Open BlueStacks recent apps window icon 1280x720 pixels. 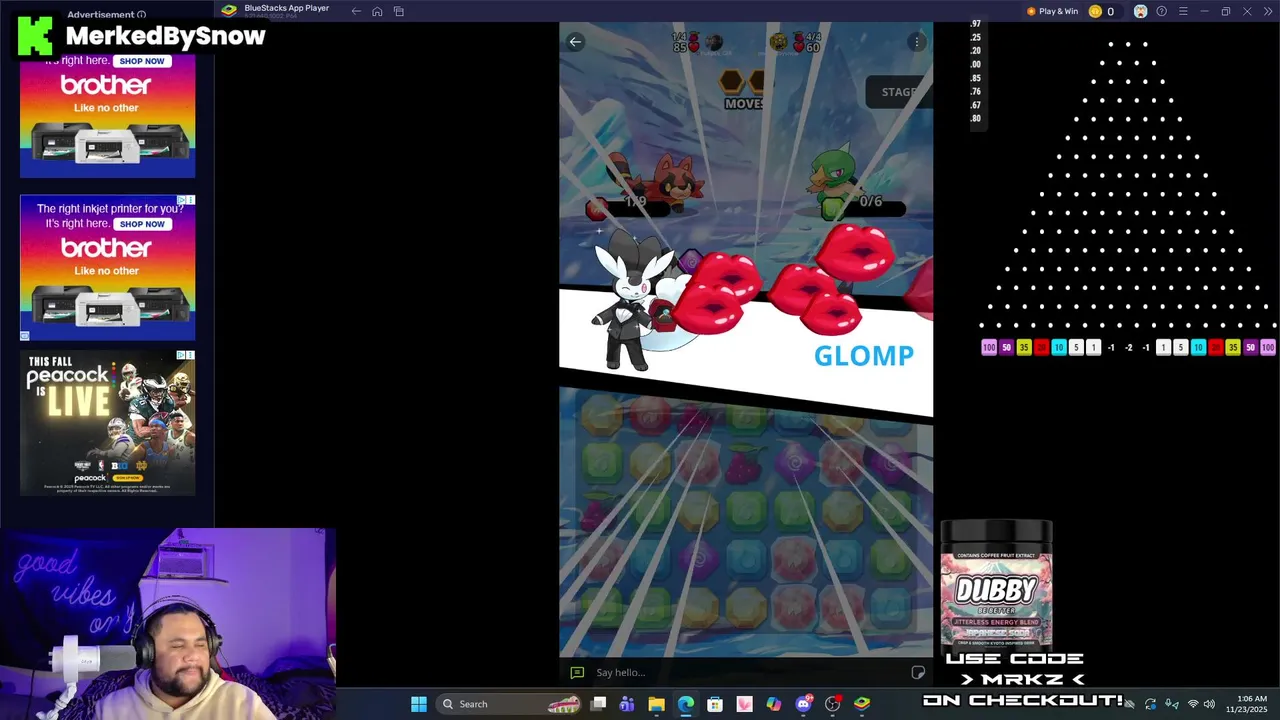coord(398,11)
